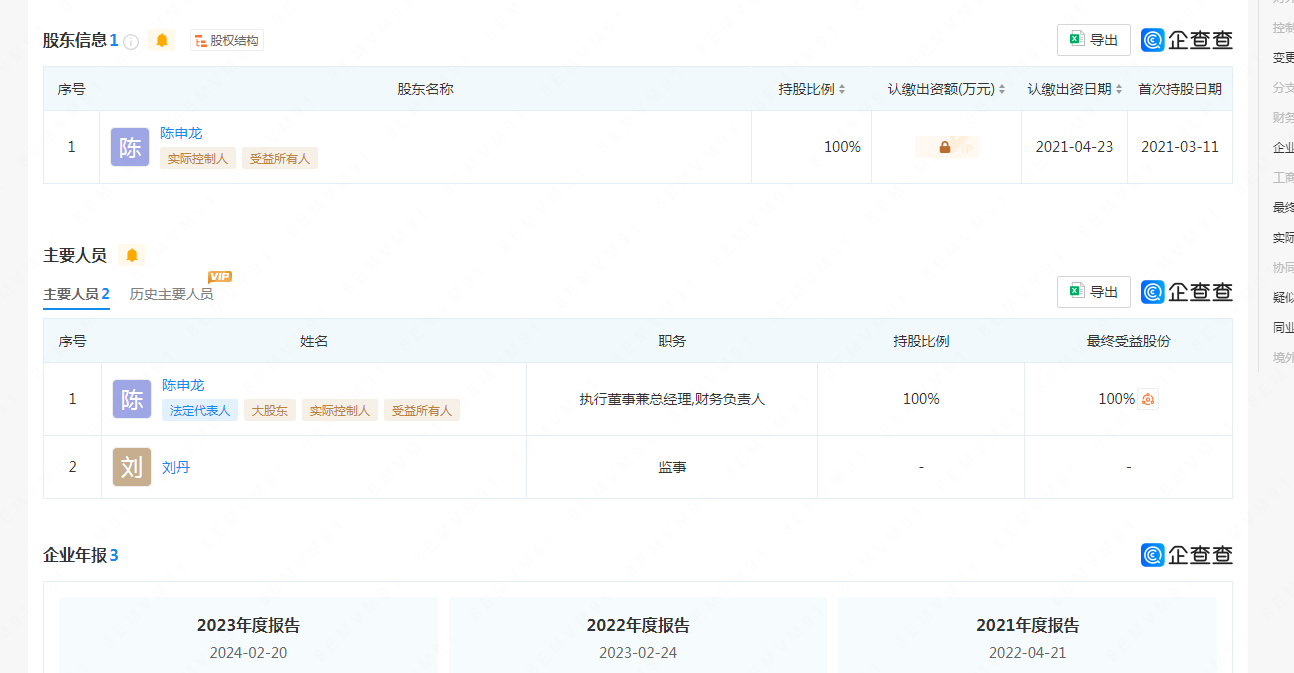This screenshot has height=673, width=1294.
Task: Click the 大股东 tag
Action: coord(270,410)
